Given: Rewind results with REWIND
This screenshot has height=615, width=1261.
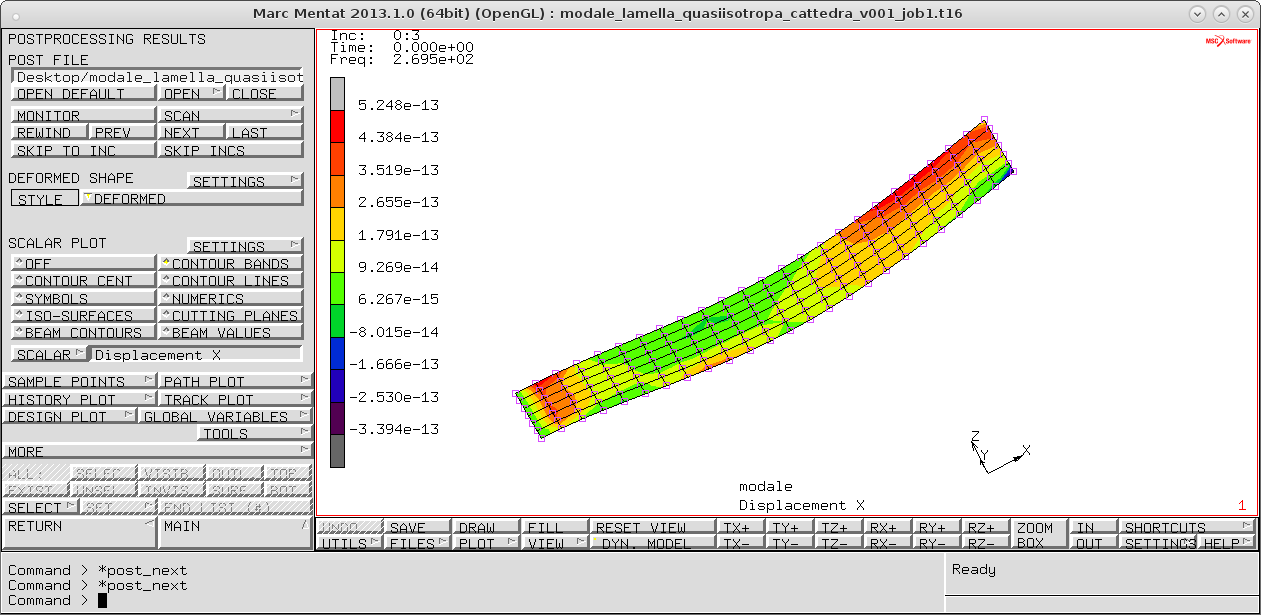Looking at the screenshot, I should (x=49, y=132).
